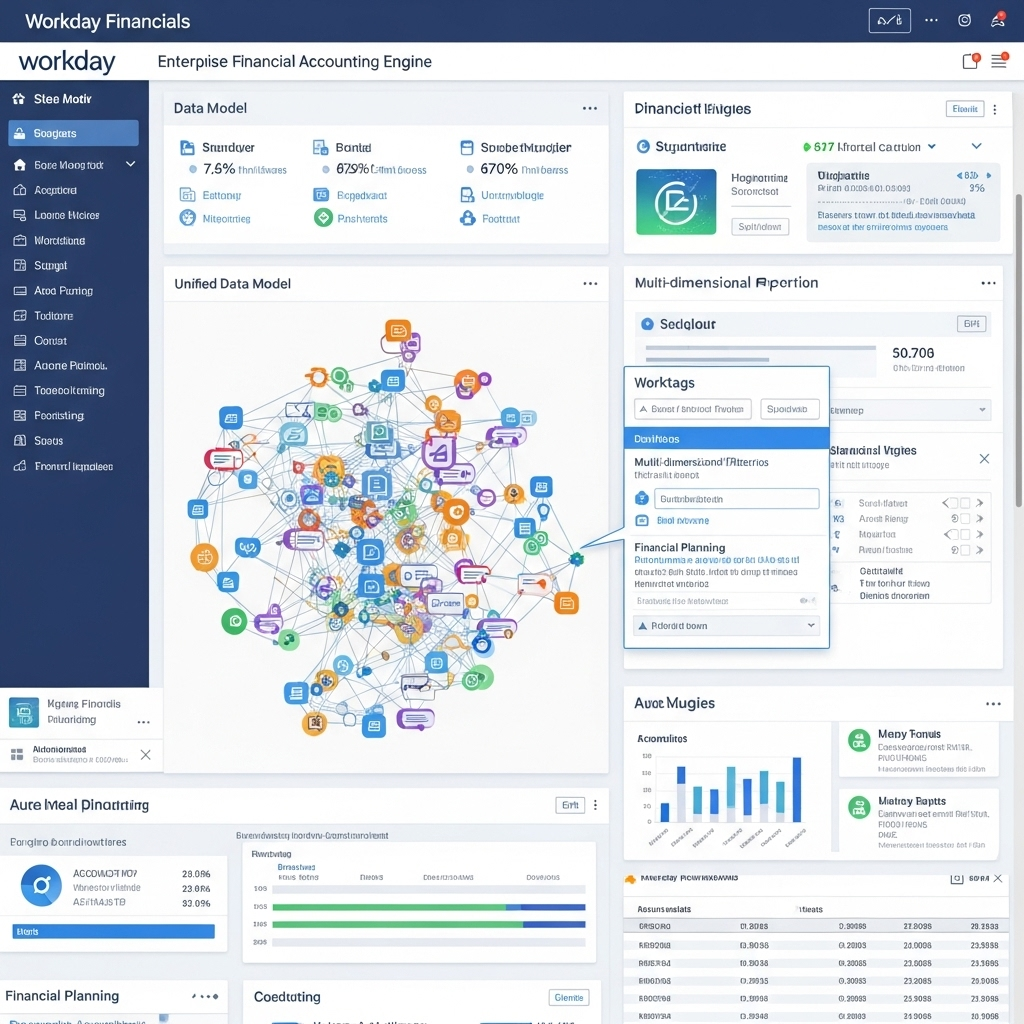Open Multi-dimensional panel options menu
Screen dimensions: 1024x1024
click(x=989, y=283)
